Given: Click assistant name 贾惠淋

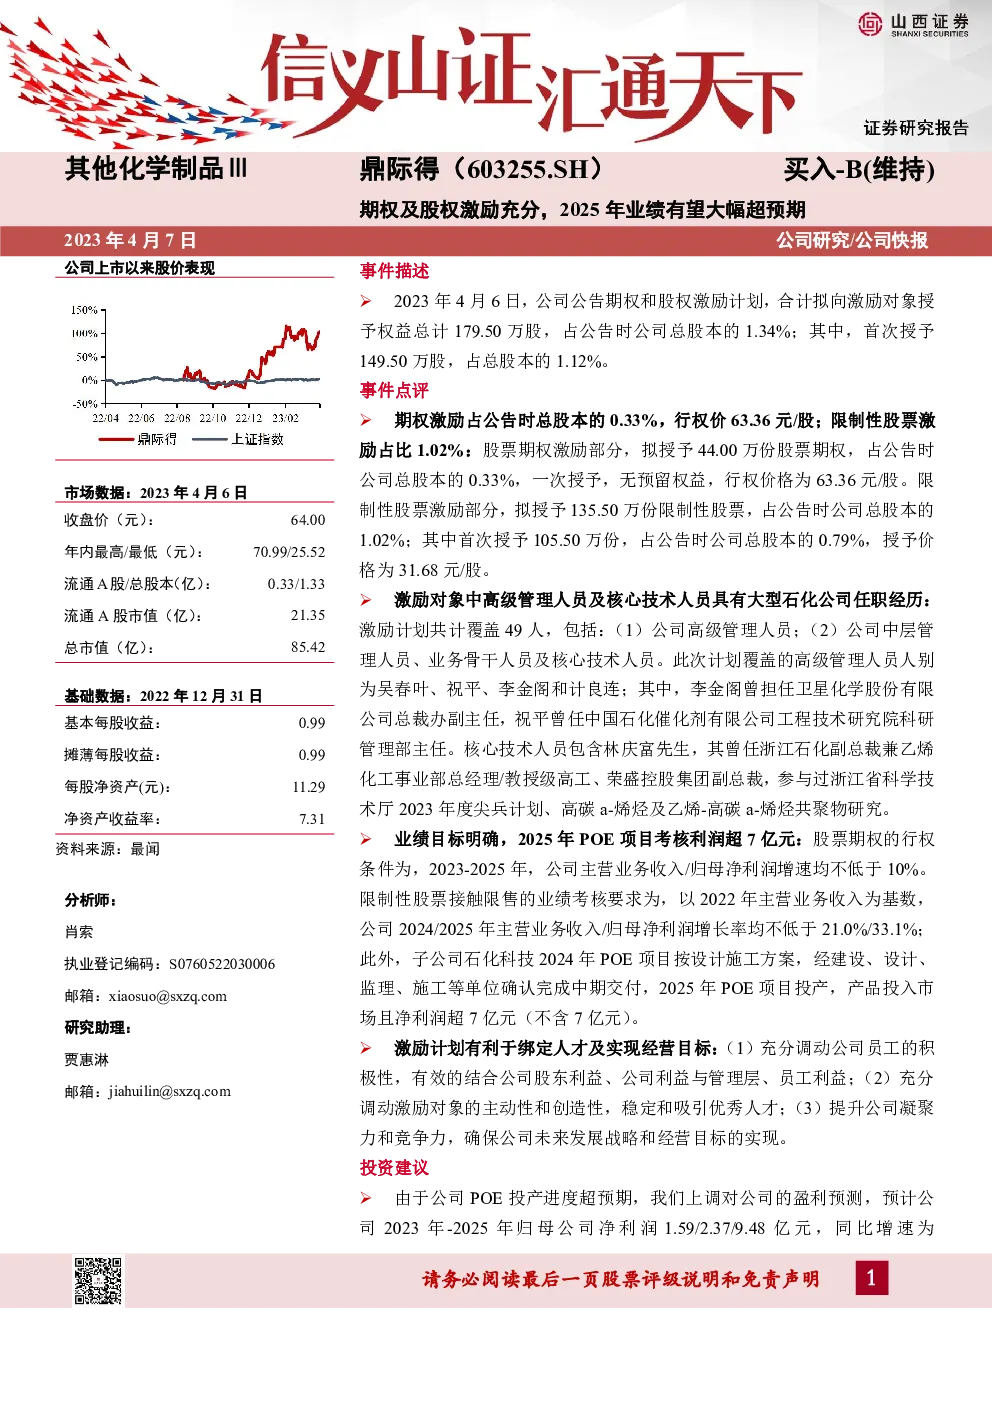Looking at the screenshot, I should (x=87, y=1060).
